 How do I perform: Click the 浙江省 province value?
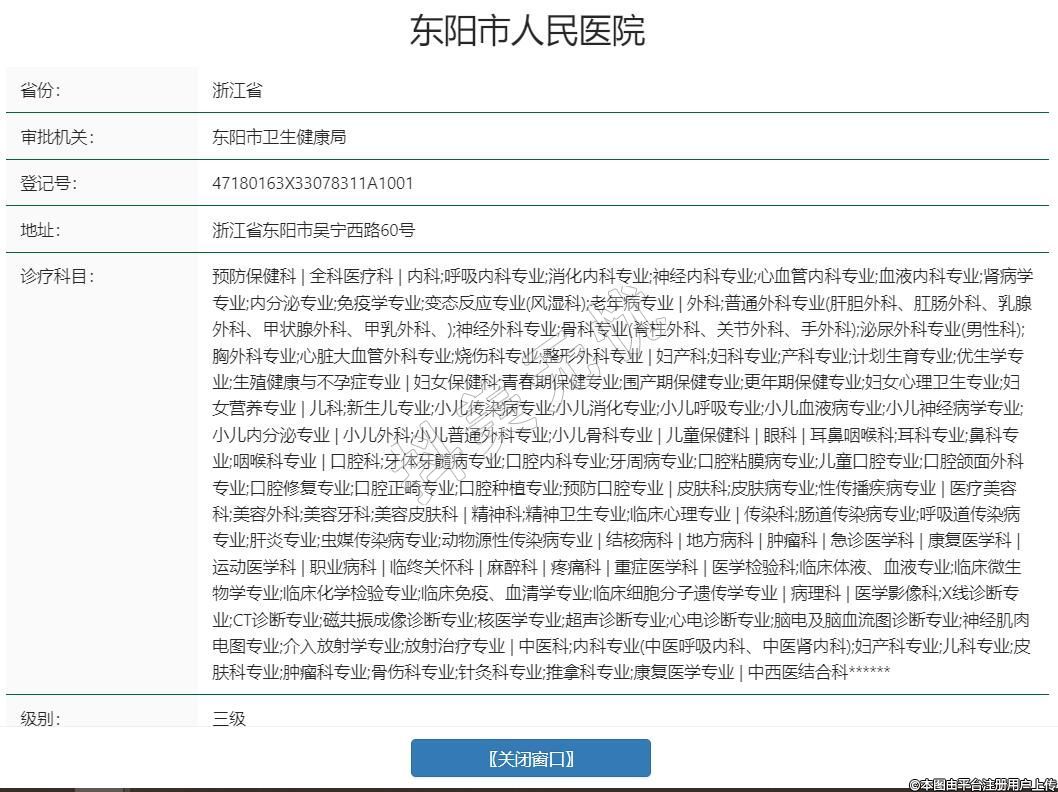pyautogui.click(x=237, y=90)
